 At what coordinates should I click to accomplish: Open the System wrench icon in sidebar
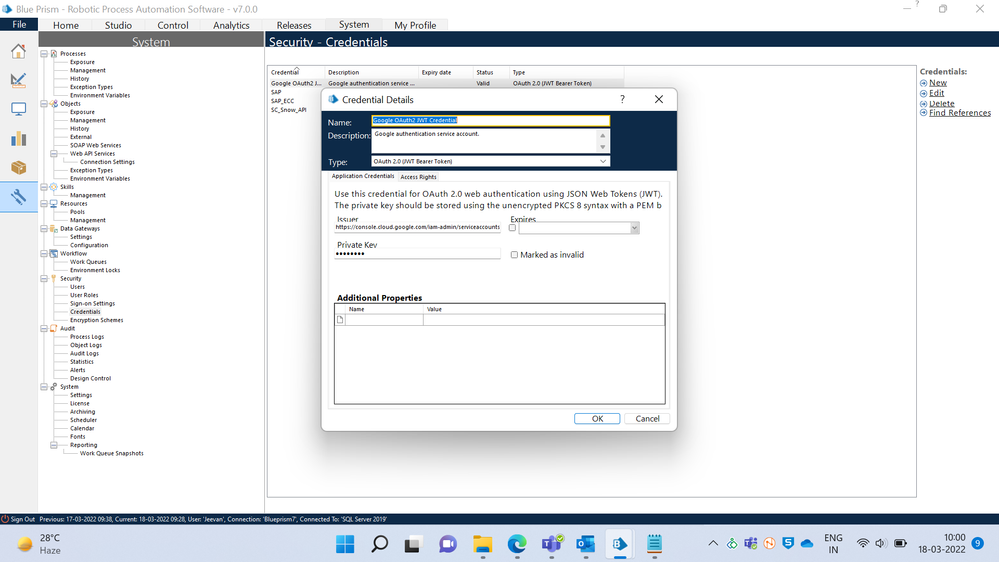pos(18,197)
